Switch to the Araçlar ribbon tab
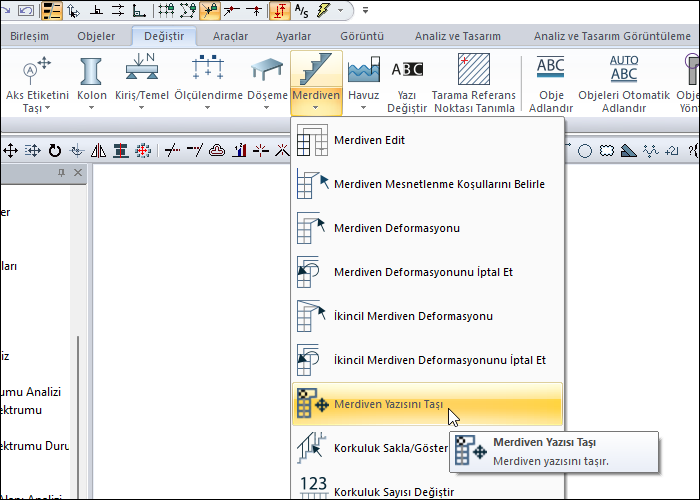The image size is (700, 500). click(230, 36)
